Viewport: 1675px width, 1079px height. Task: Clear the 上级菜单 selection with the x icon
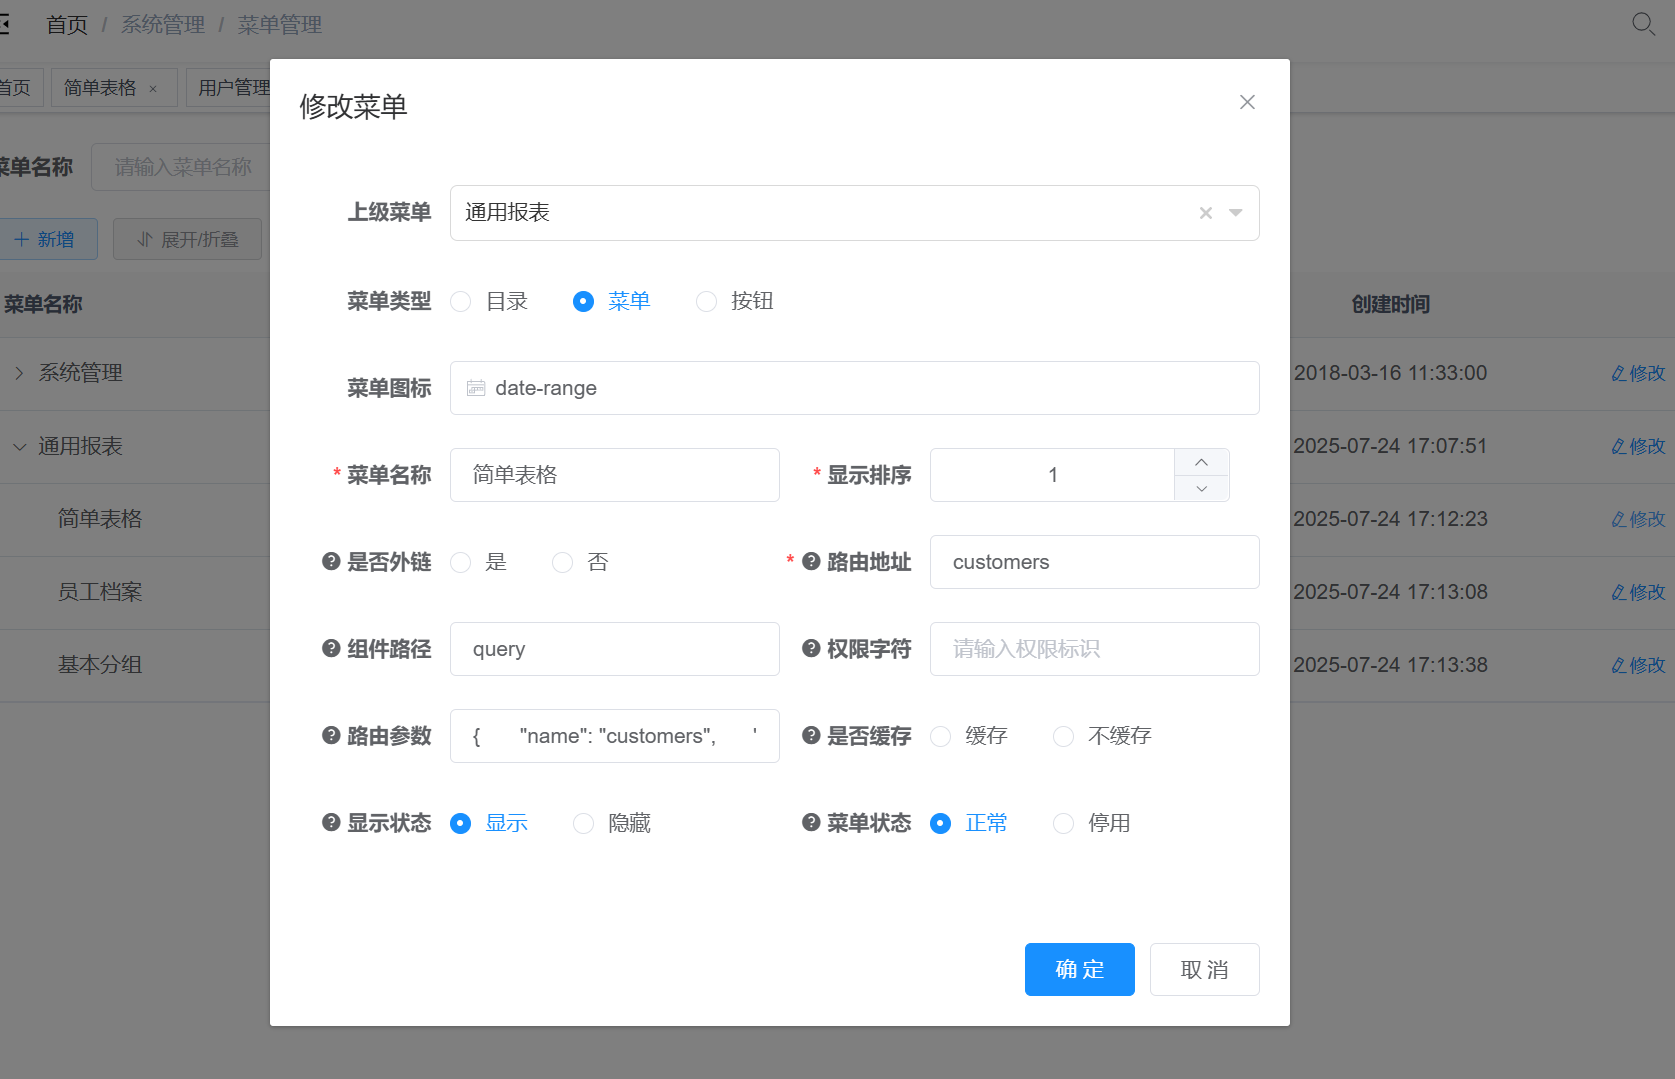tap(1206, 213)
